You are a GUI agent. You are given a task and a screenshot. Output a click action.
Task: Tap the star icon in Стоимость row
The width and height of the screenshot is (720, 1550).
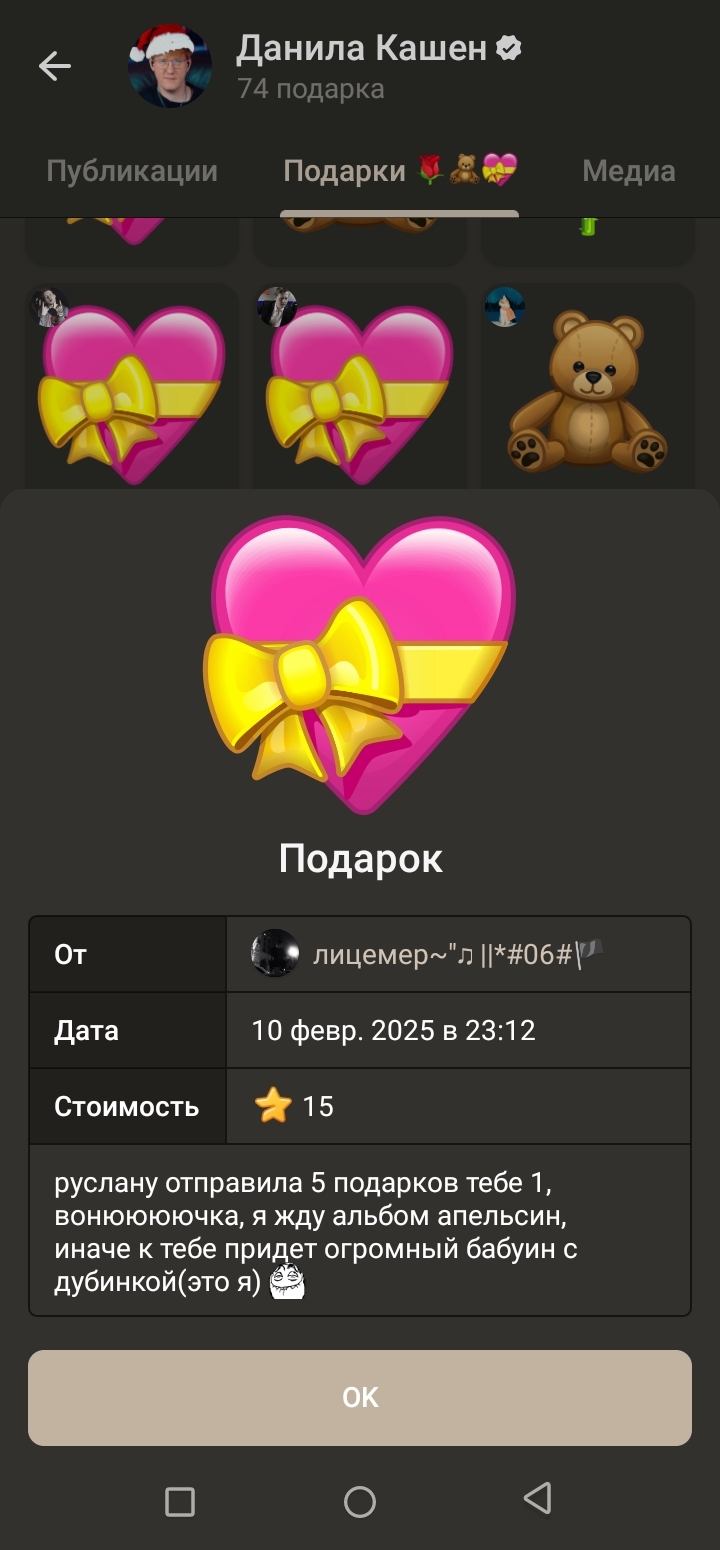[273, 1106]
